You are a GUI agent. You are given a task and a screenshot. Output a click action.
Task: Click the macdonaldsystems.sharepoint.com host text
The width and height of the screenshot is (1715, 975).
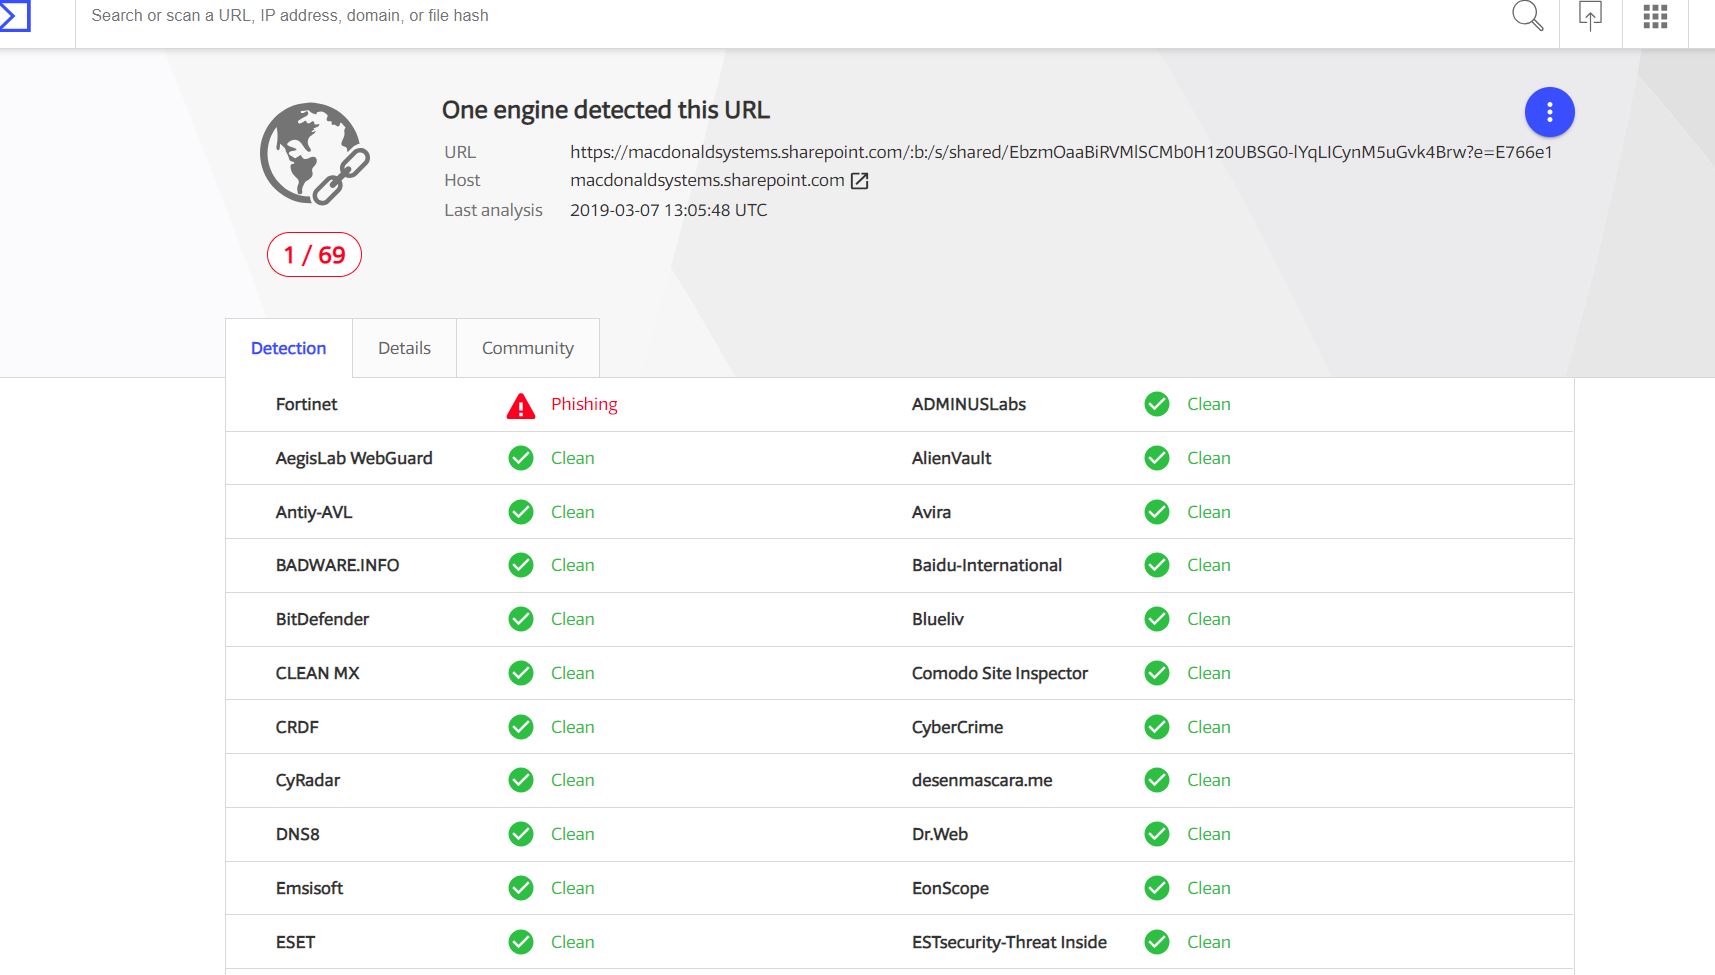707,180
